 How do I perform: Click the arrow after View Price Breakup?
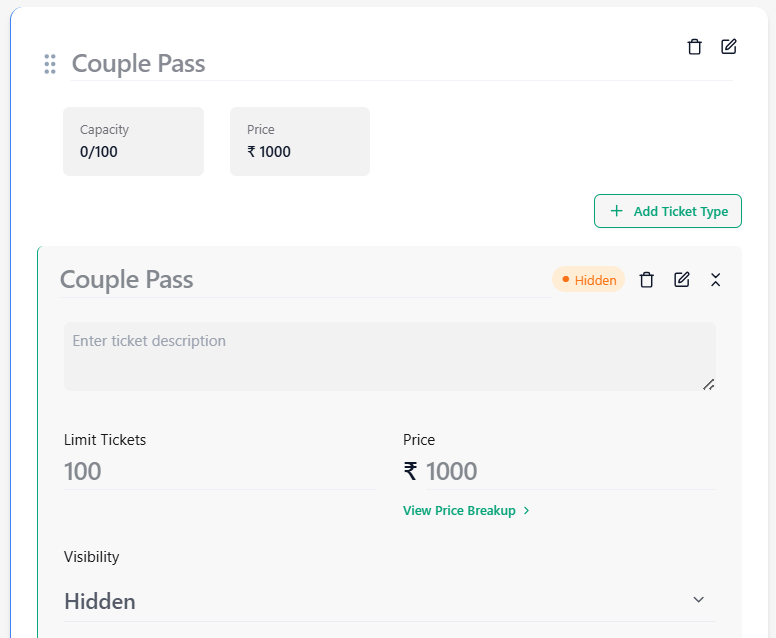tap(527, 510)
